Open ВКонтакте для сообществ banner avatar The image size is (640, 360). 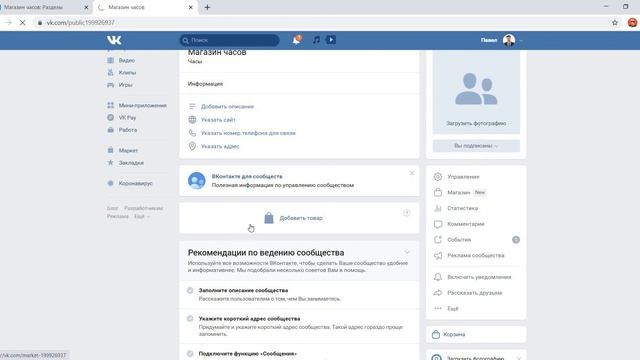click(x=196, y=180)
